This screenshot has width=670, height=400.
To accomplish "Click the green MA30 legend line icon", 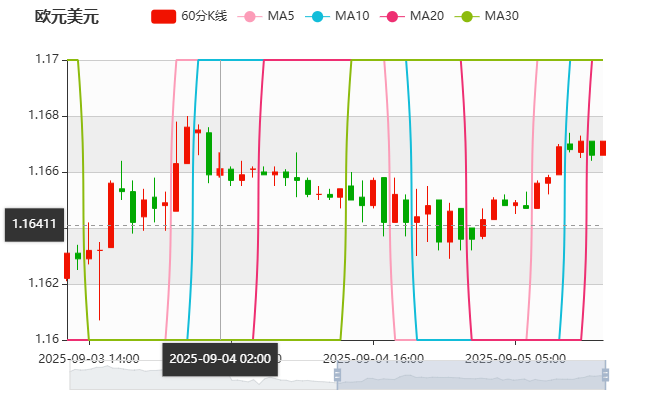I will 466,17.
